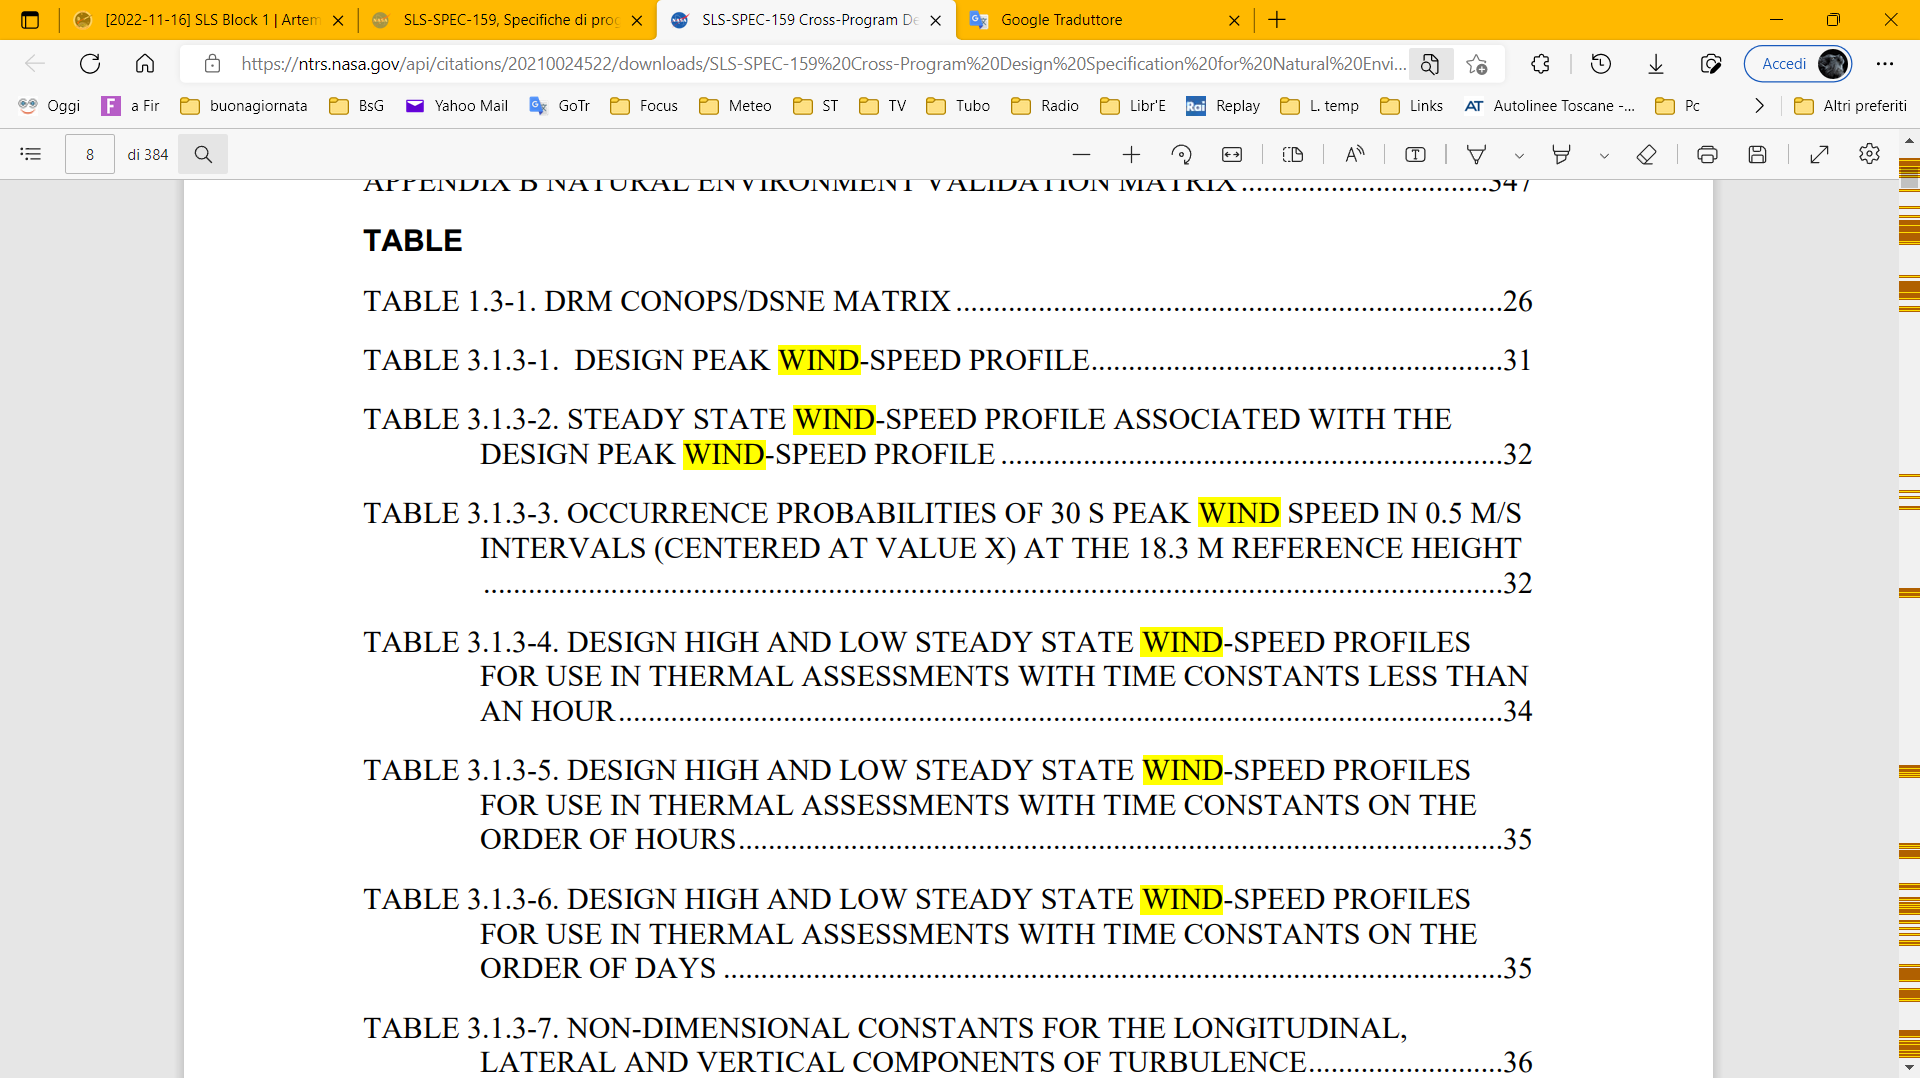Start Read aloud in PDF toolbar
The height and width of the screenshot is (1078, 1920).
pyautogui.click(x=1354, y=154)
